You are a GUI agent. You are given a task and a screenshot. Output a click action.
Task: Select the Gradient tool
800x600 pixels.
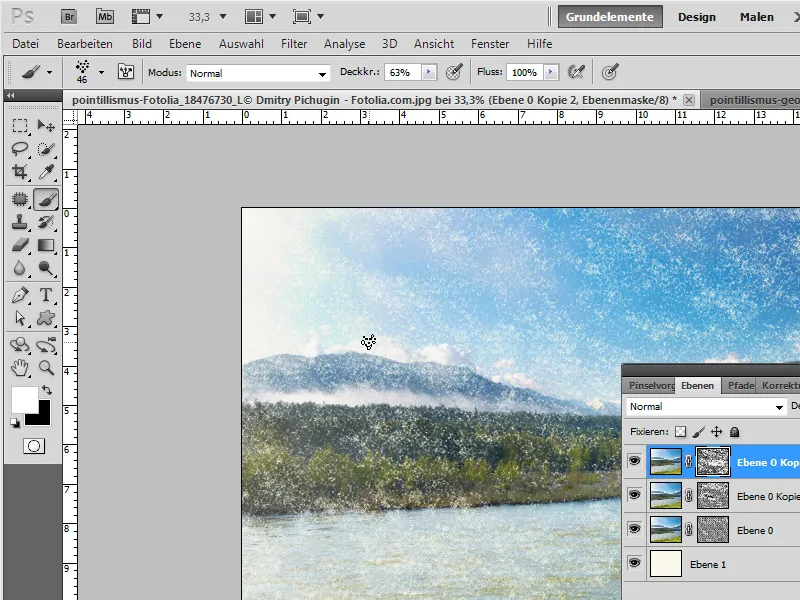pos(46,245)
